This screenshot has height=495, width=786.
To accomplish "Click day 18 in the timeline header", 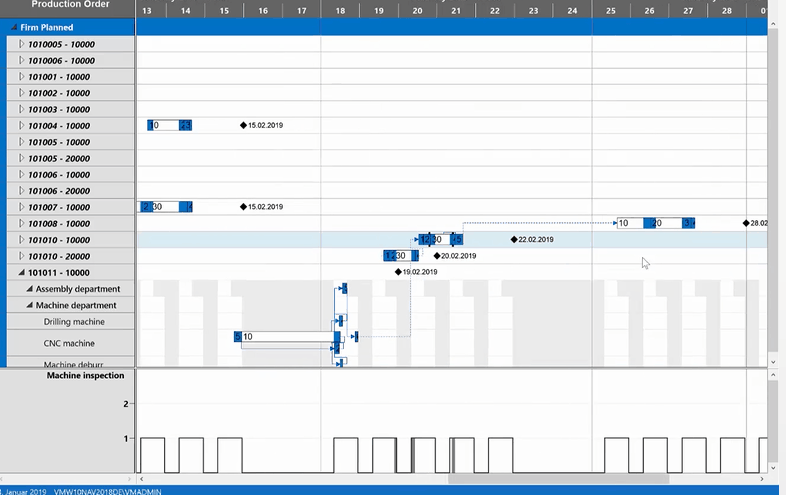I will [x=340, y=10].
